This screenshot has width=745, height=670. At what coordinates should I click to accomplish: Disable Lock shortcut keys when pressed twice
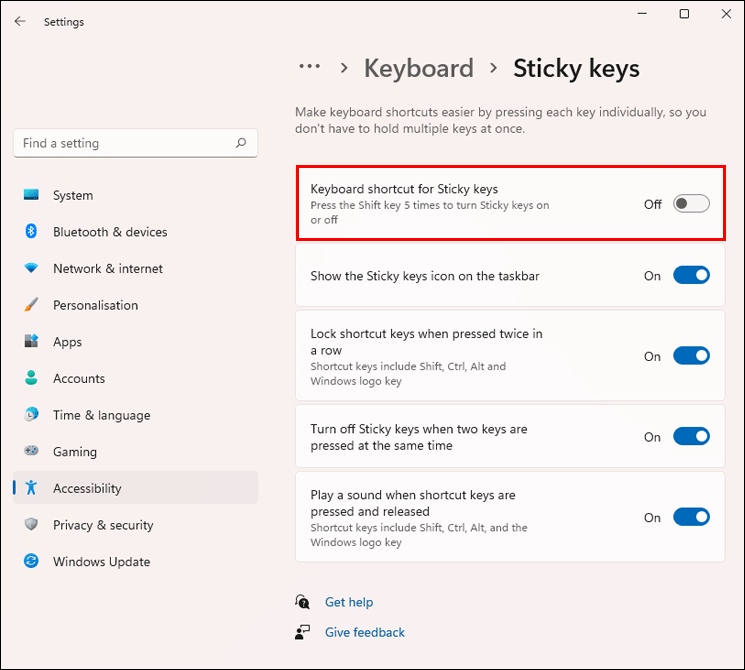(691, 356)
